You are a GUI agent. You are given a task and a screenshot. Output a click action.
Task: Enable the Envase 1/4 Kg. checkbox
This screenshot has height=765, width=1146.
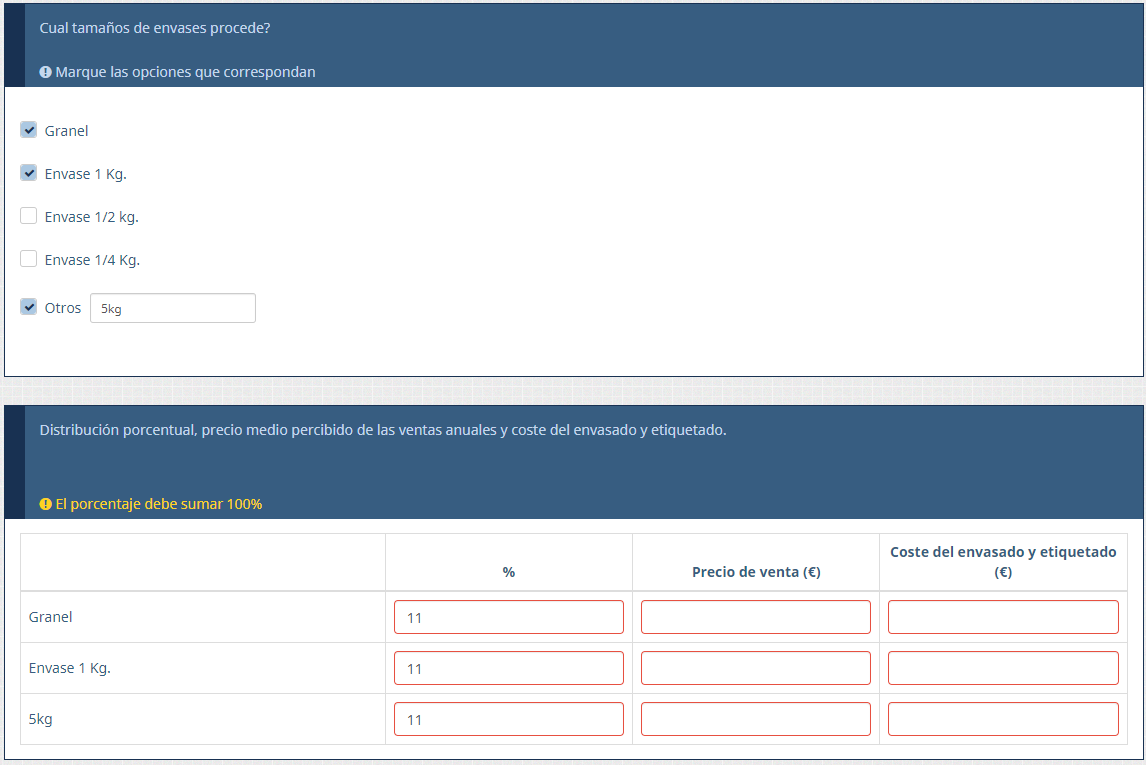point(29,259)
